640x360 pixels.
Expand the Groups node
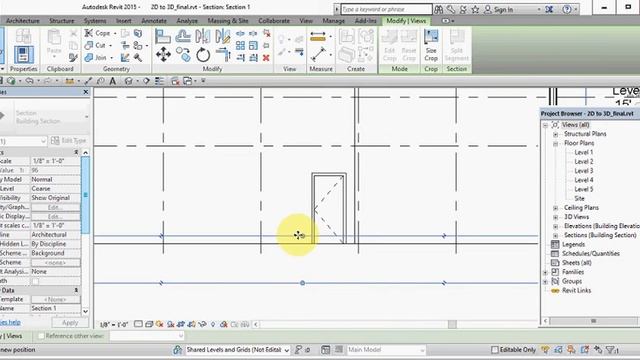coord(545,282)
